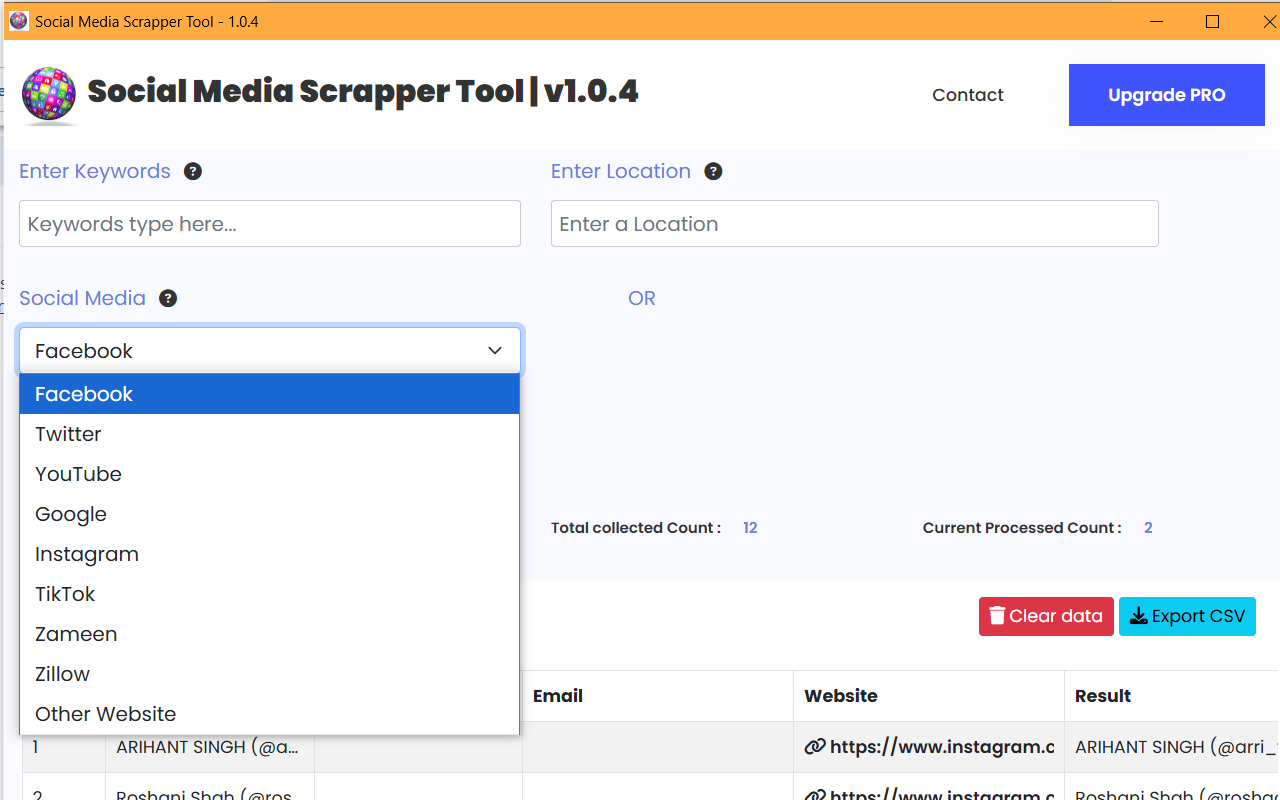Click Current Processed Count value 2
The width and height of the screenshot is (1280, 800).
[x=1148, y=528]
